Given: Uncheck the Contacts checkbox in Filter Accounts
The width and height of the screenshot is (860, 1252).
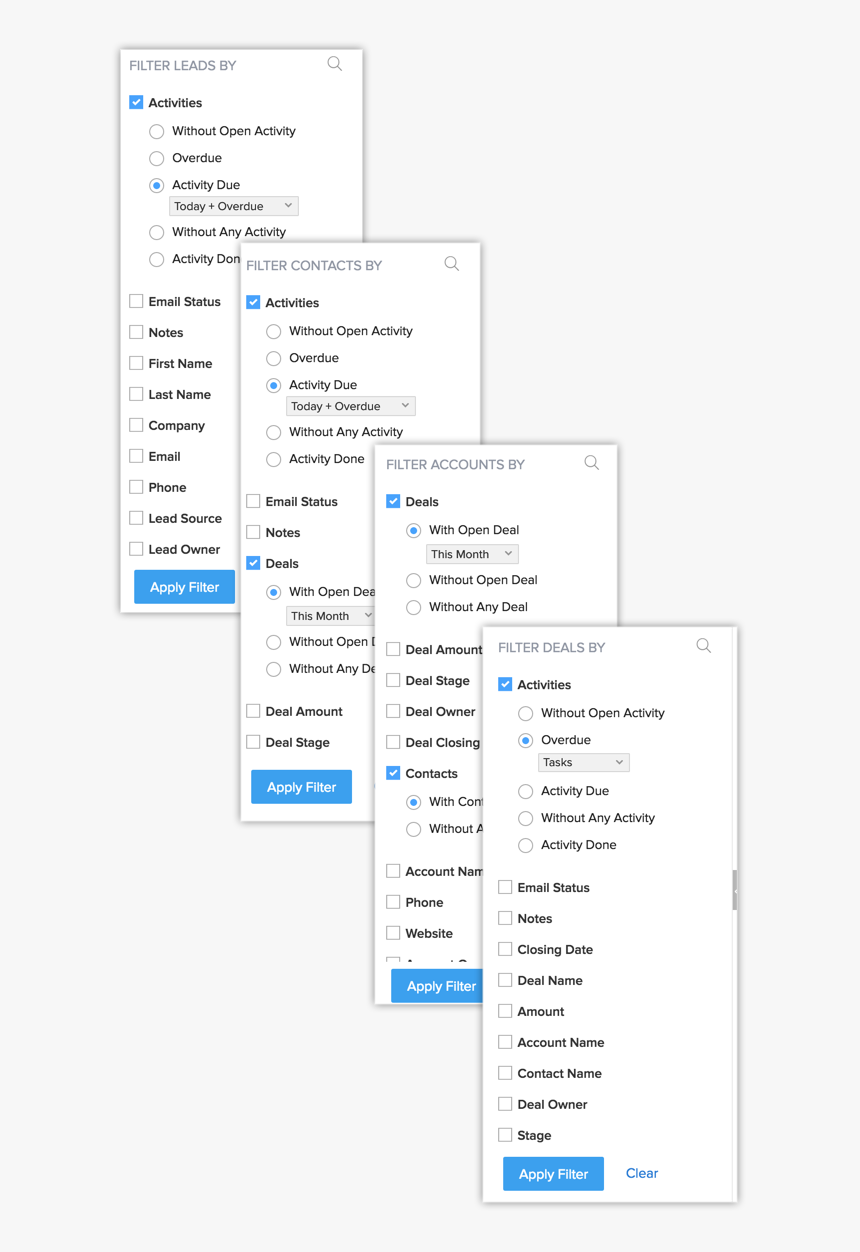Looking at the screenshot, I should click(x=393, y=772).
